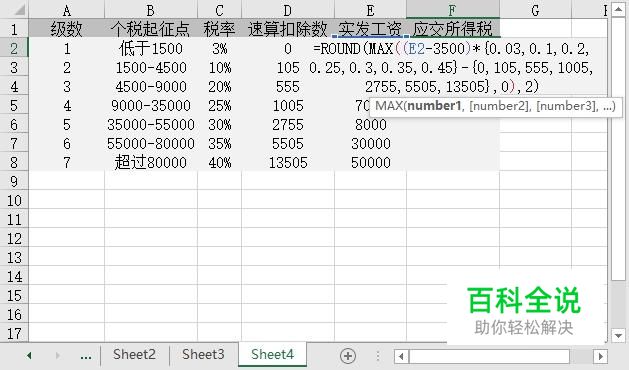The image size is (629, 370).
Task: Select row 8 header
Action: (x=14, y=162)
